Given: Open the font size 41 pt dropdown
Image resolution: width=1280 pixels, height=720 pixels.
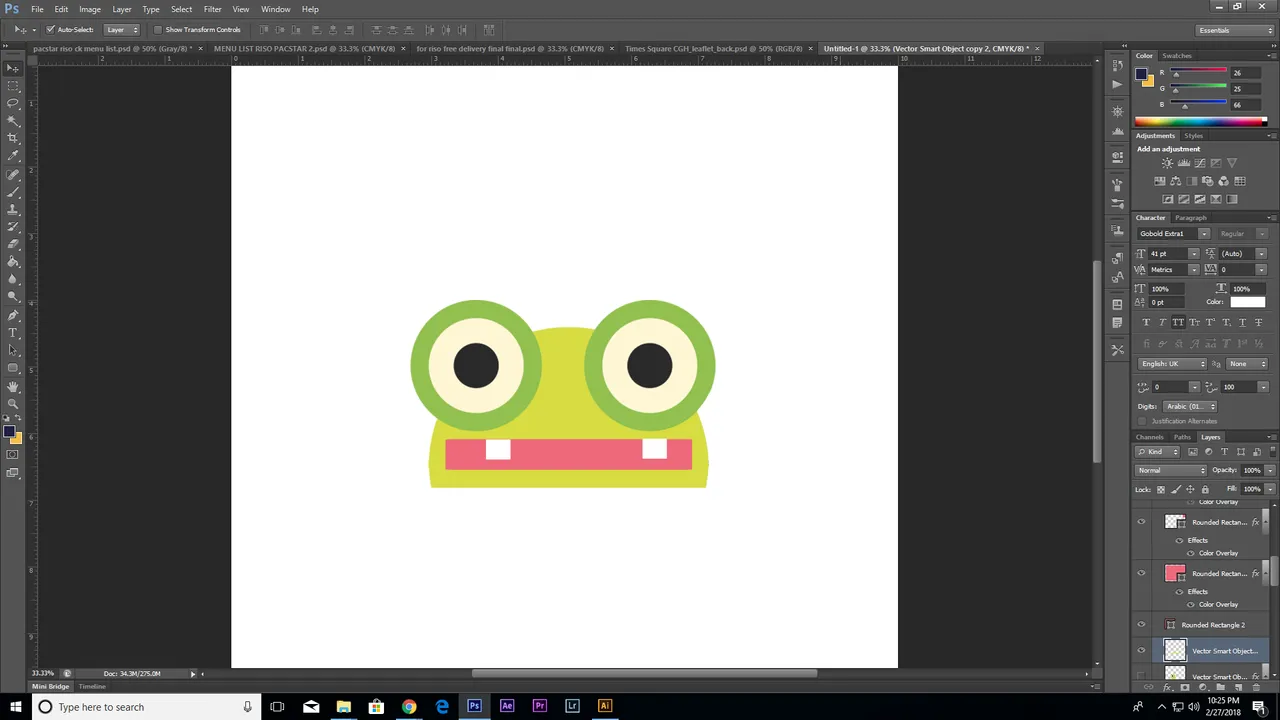Looking at the screenshot, I should 1193,253.
